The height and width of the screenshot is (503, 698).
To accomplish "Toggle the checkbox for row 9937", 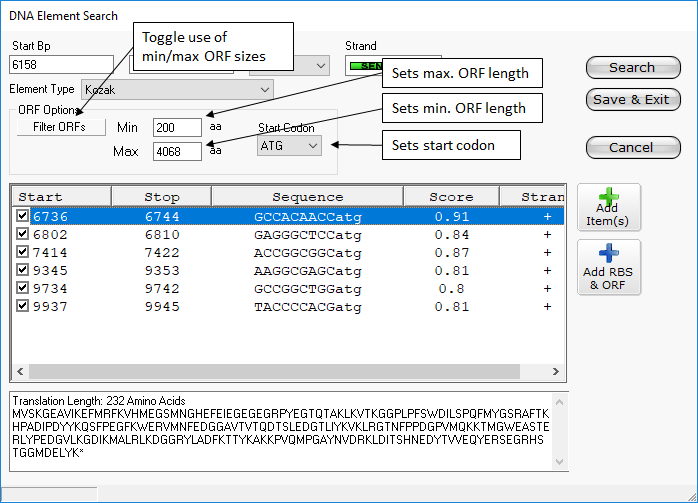I will tap(22, 307).
